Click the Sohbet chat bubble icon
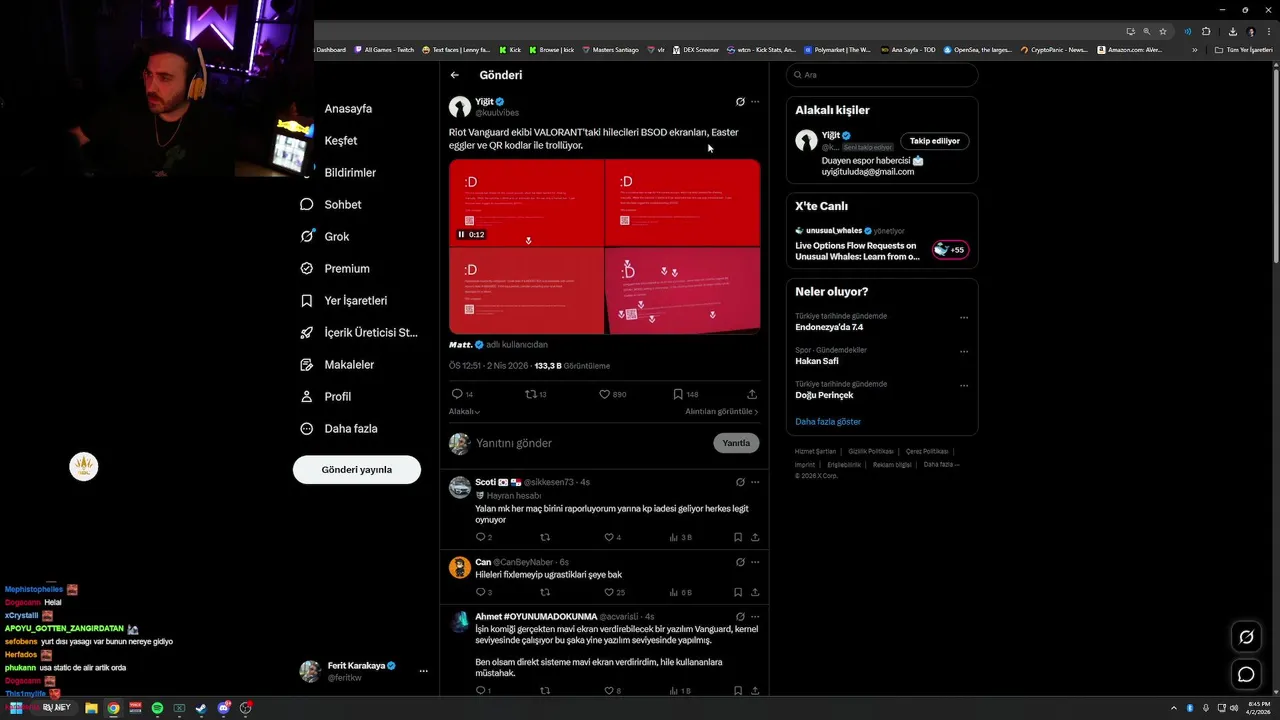The image size is (1280, 720). [x=307, y=204]
